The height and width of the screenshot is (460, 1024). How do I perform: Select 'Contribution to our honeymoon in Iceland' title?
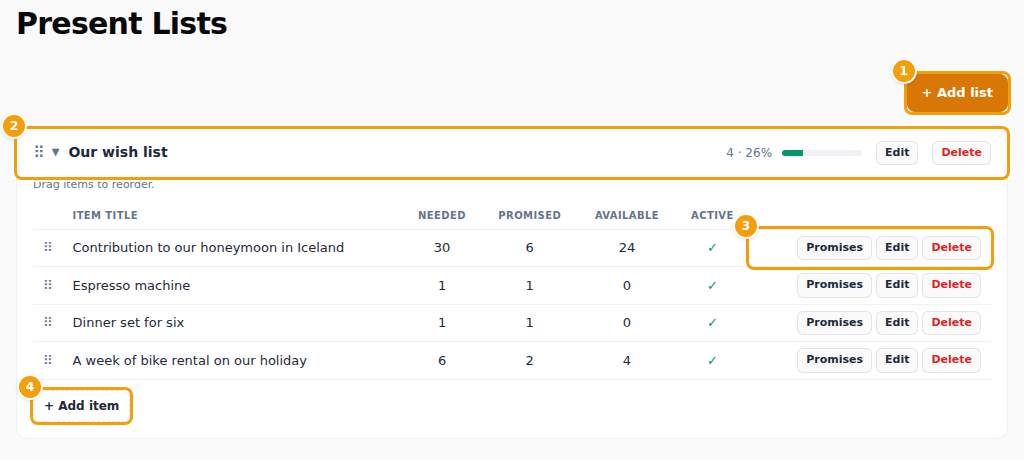point(208,248)
